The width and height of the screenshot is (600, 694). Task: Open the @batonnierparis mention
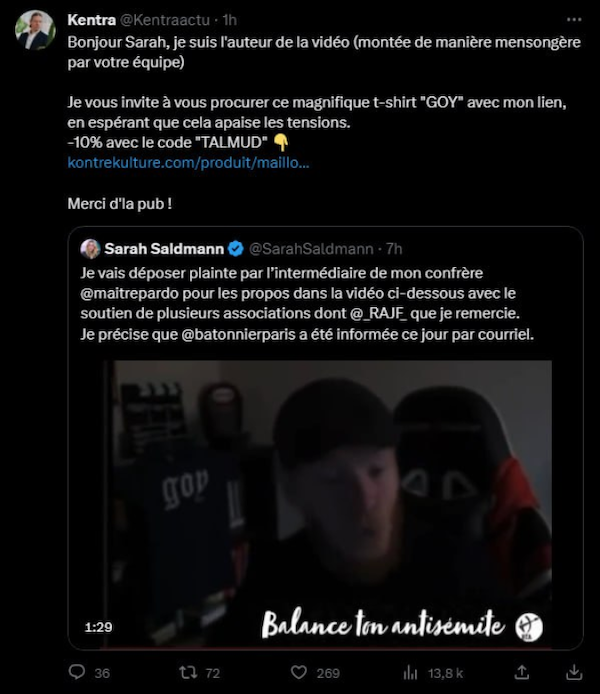[x=238, y=334]
